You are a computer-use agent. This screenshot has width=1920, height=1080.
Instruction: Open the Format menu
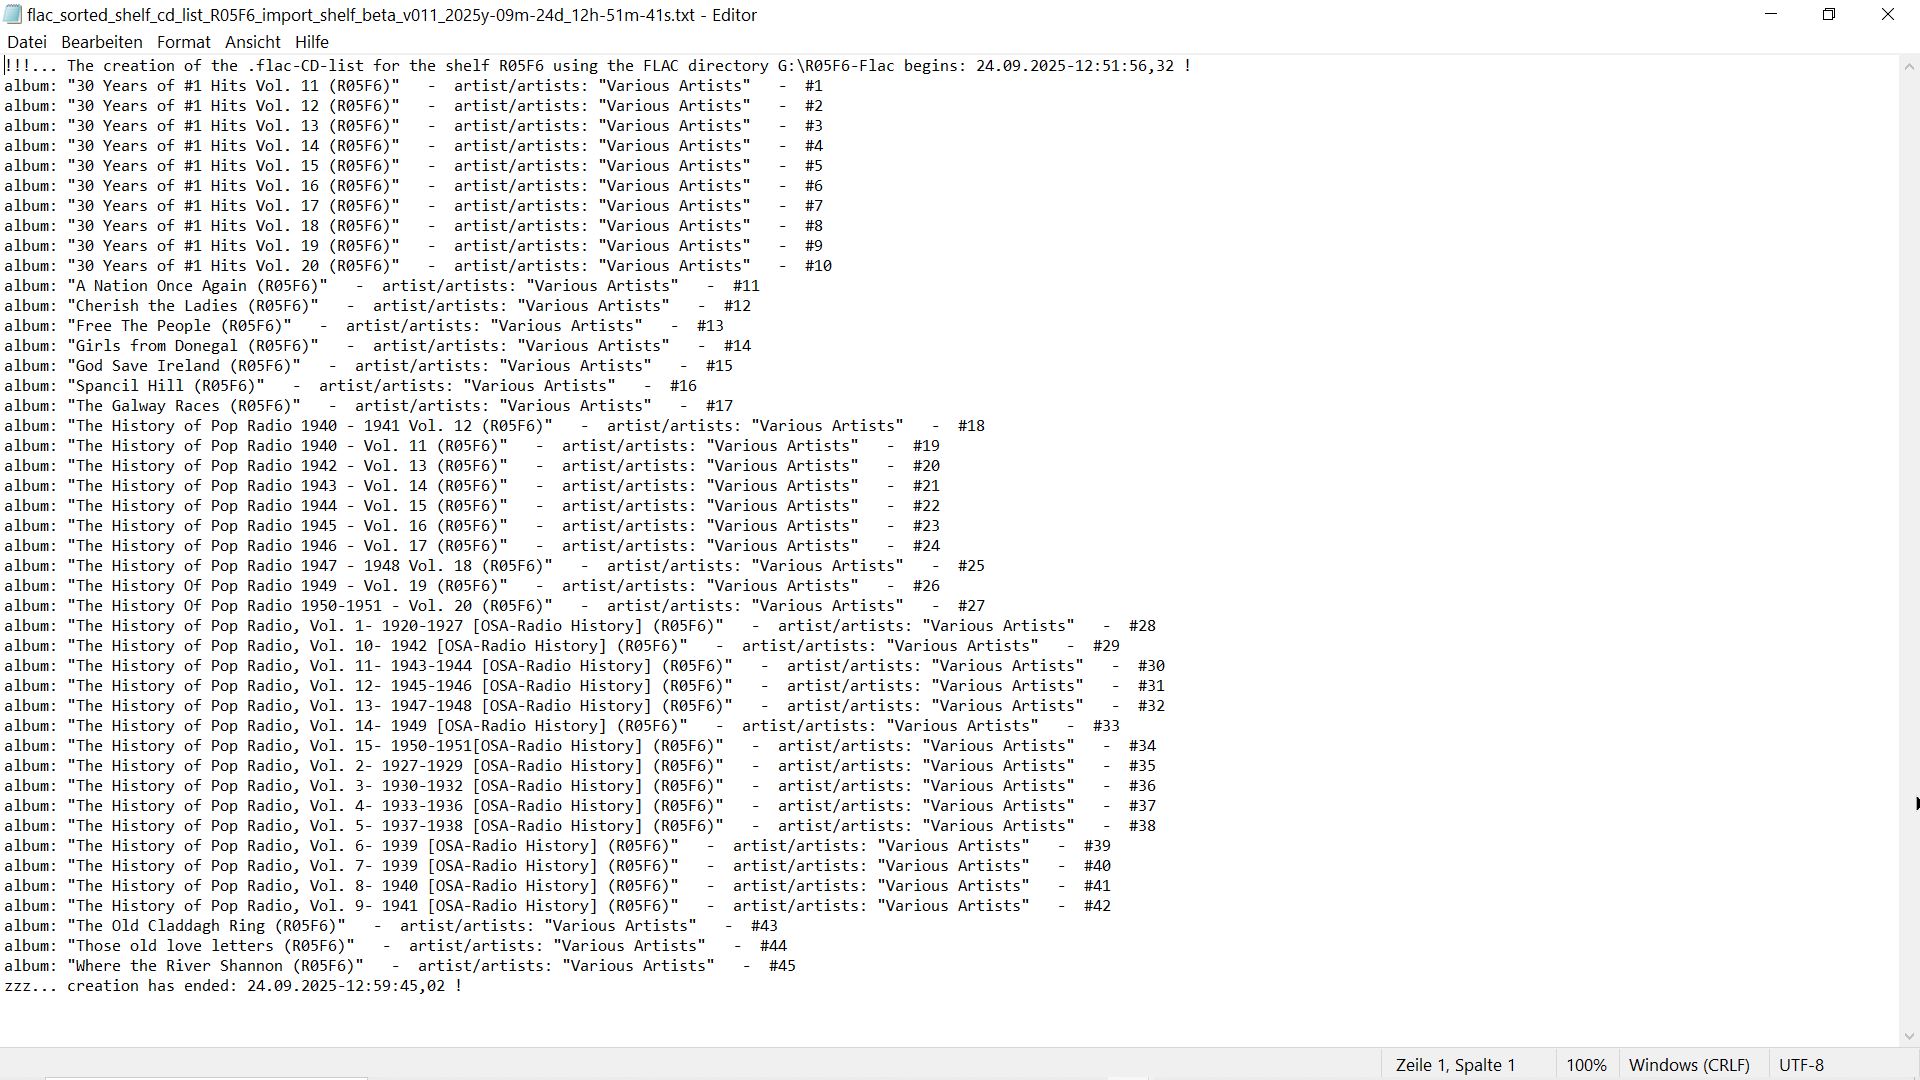tap(183, 42)
